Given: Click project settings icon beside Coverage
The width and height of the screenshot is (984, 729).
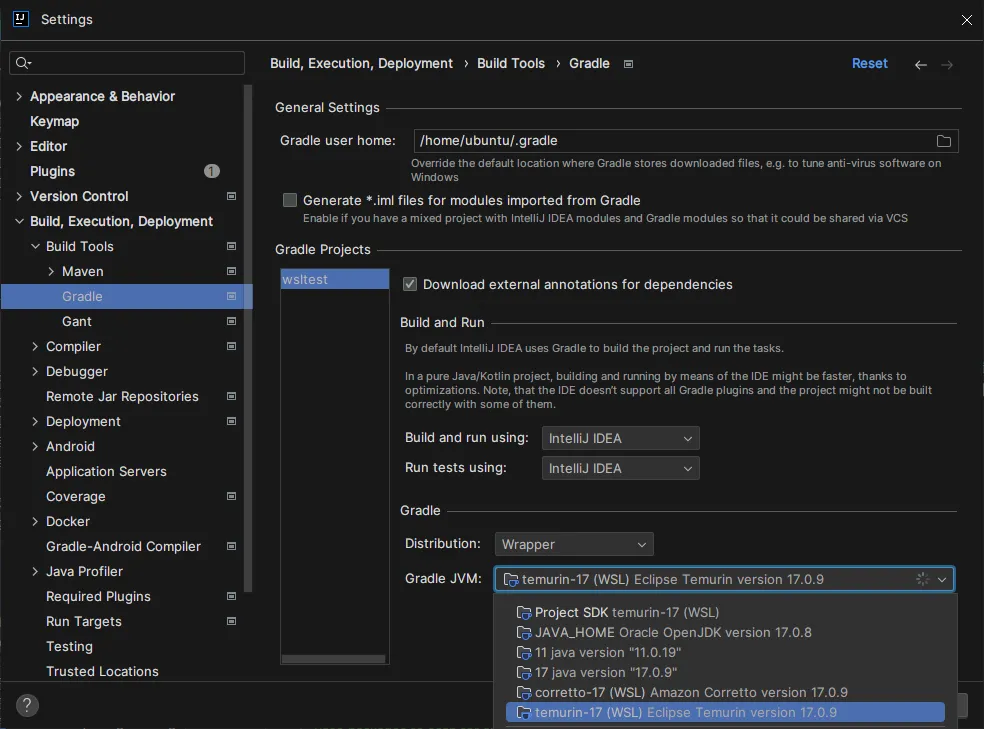Looking at the screenshot, I should pyautogui.click(x=231, y=496).
